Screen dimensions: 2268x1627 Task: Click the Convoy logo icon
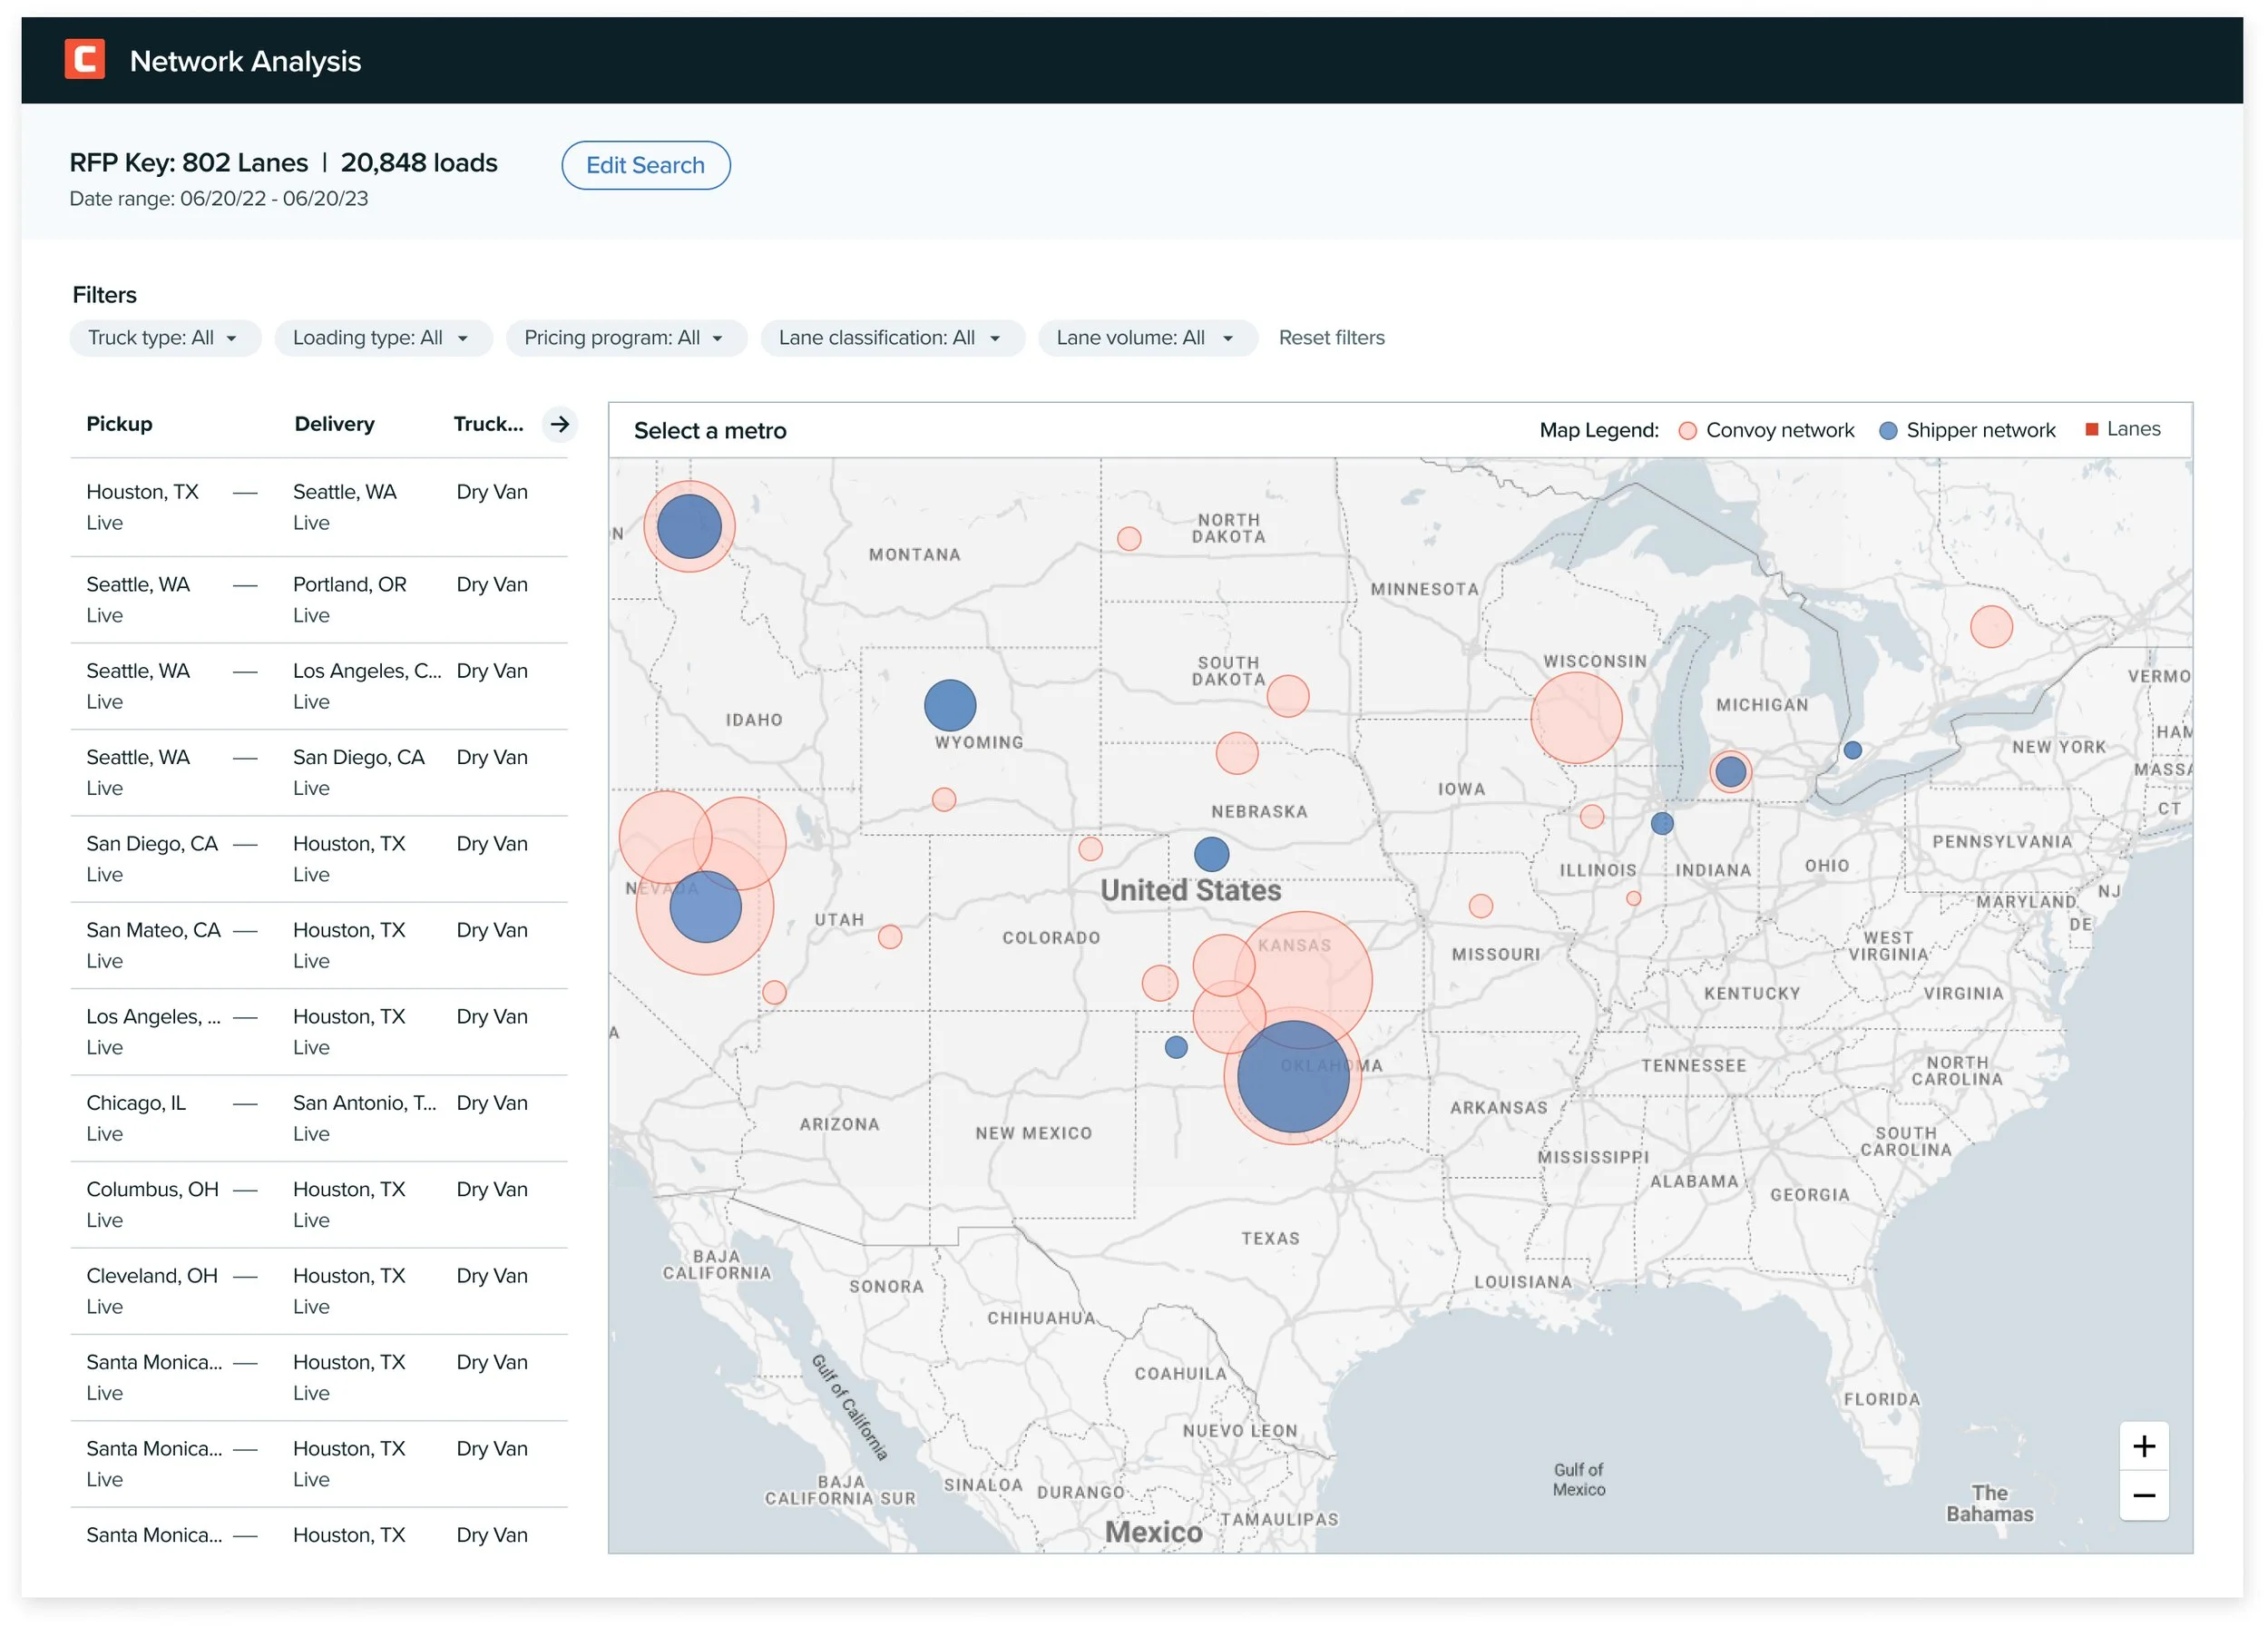(x=85, y=60)
